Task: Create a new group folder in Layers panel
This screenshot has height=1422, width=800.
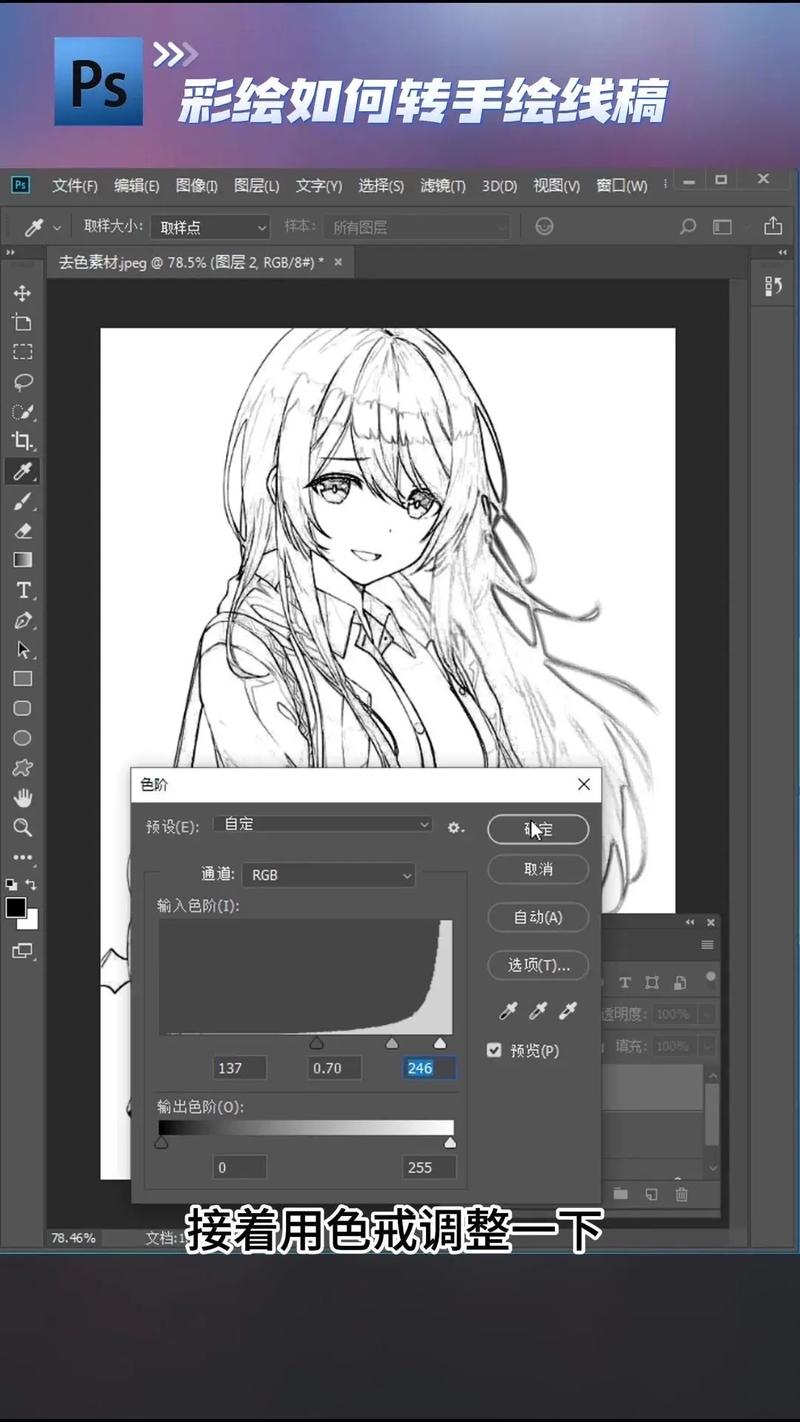Action: click(621, 1194)
